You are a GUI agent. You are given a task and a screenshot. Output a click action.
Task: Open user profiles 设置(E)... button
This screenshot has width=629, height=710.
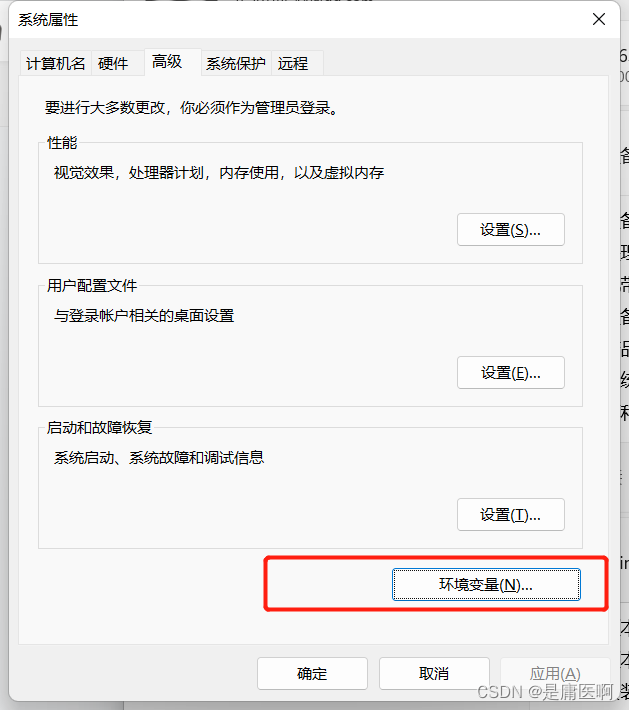(x=510, y=372)
